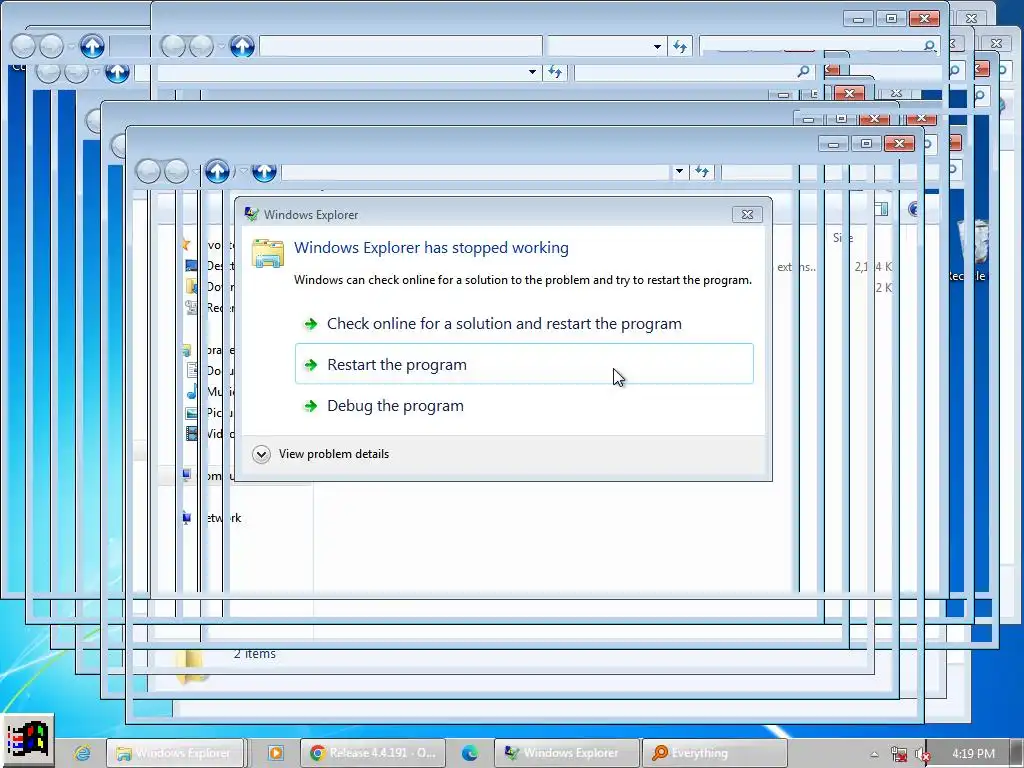Image resolution: width=1024 pixels, height=768 pixels.
Task: Select the Downloads folder icon in the navigation pane
Action: coord(191,287)
